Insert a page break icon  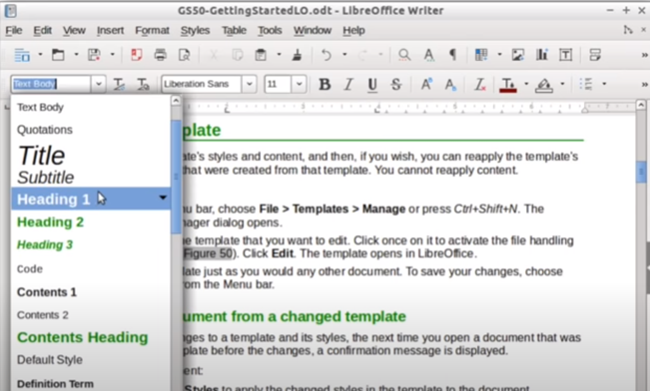pyautogui.click(x=595, y=55)
